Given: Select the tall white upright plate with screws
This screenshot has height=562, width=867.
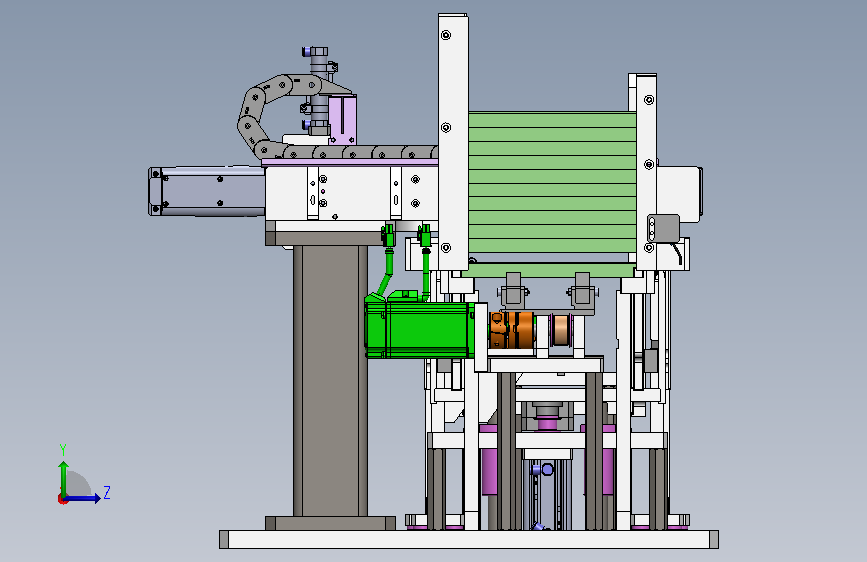Looking at the screenshot, I should 453,143.
